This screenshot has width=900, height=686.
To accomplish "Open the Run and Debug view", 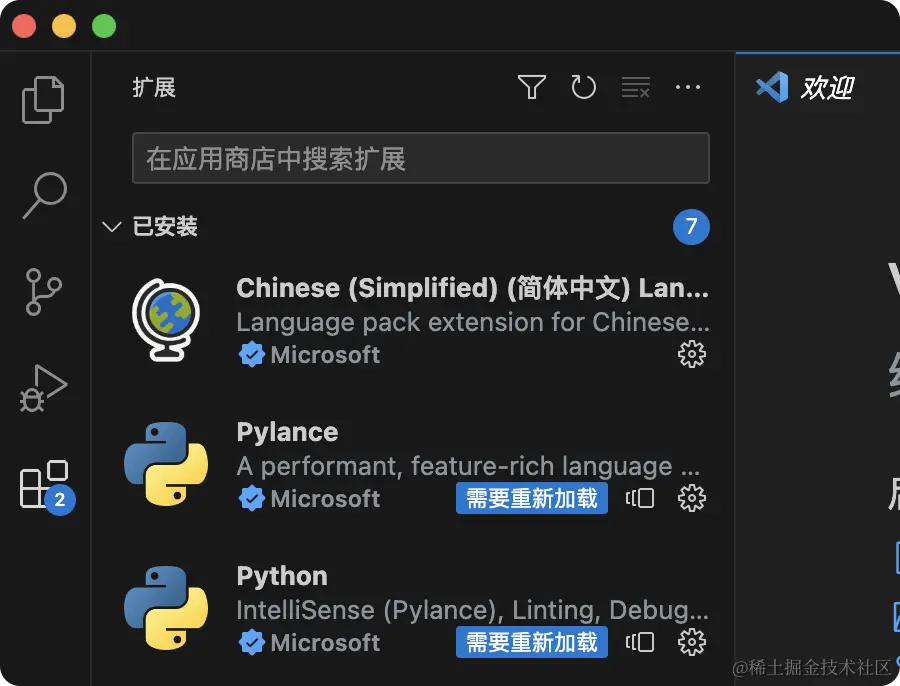I will [44, 388].
